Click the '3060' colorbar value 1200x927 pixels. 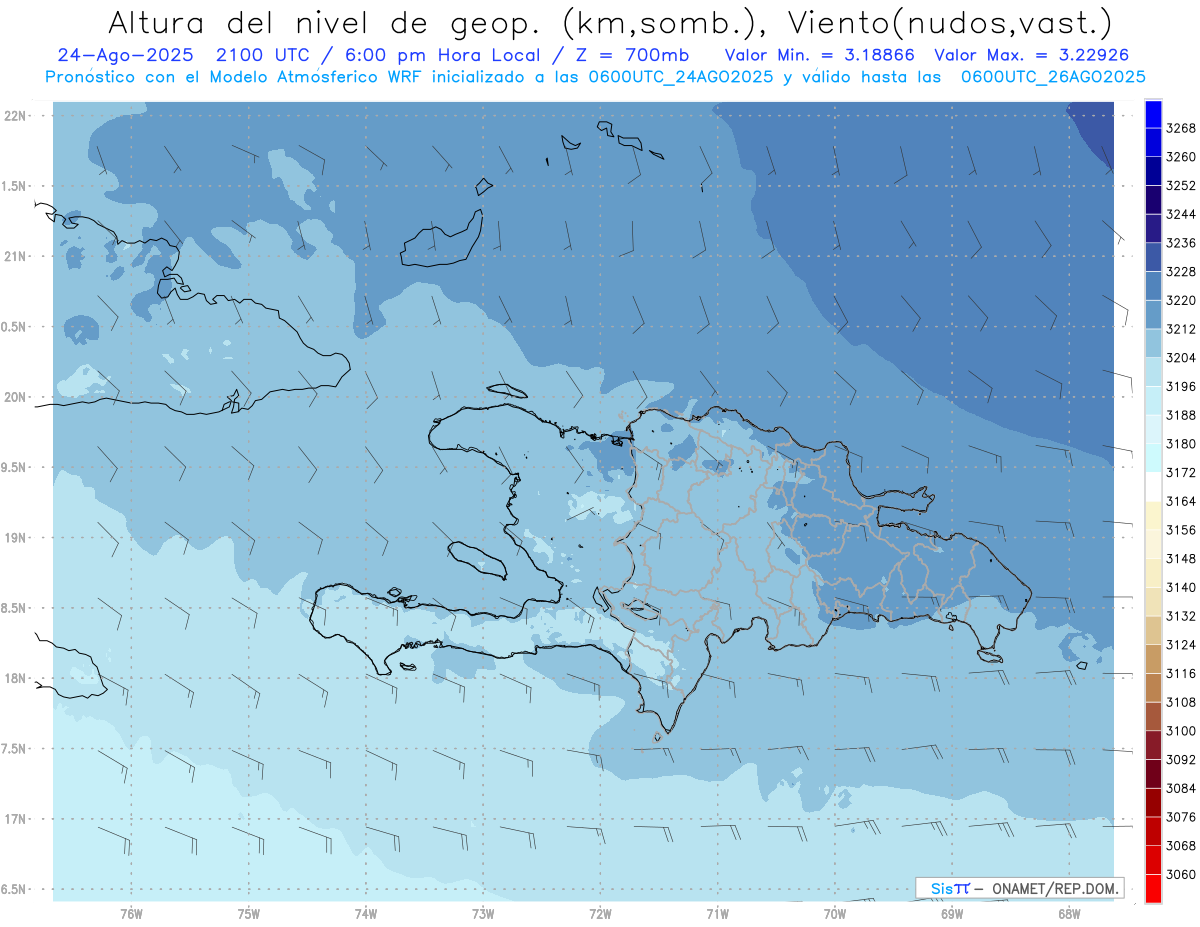point(1181,874)
